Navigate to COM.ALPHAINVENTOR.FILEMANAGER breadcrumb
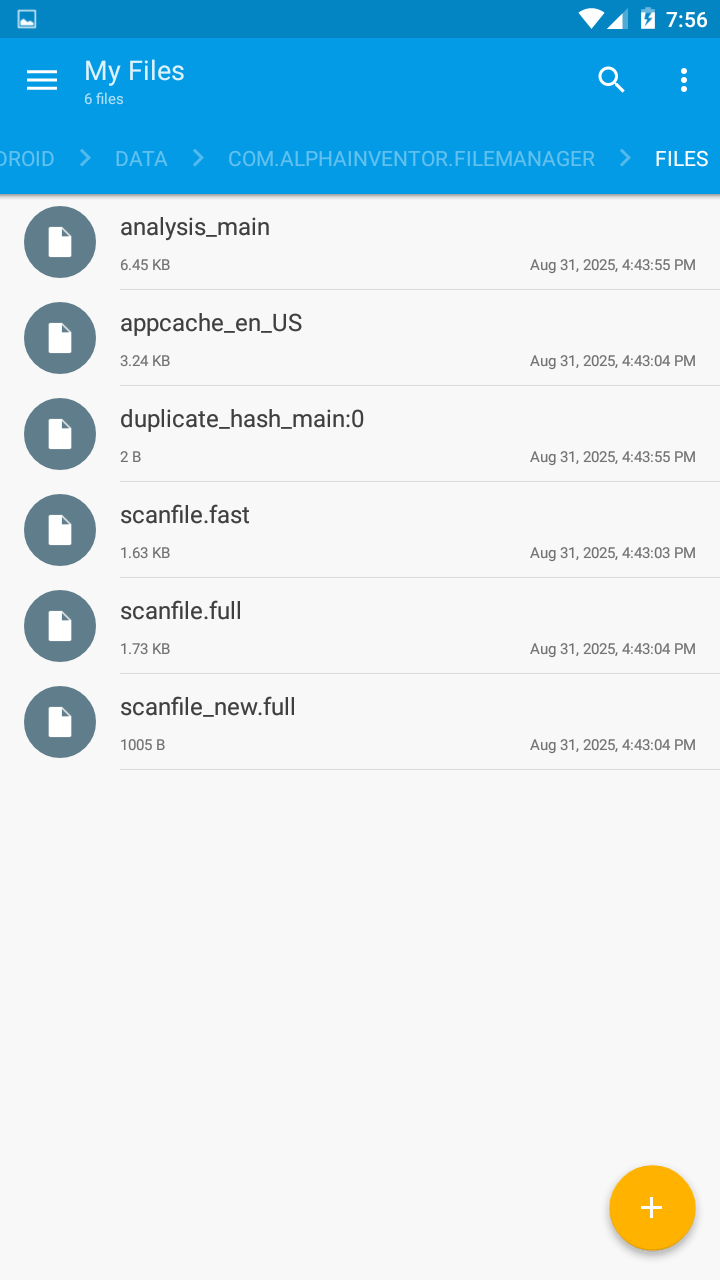The width and height of the screenshot is (720, 1280). [411, 159]
